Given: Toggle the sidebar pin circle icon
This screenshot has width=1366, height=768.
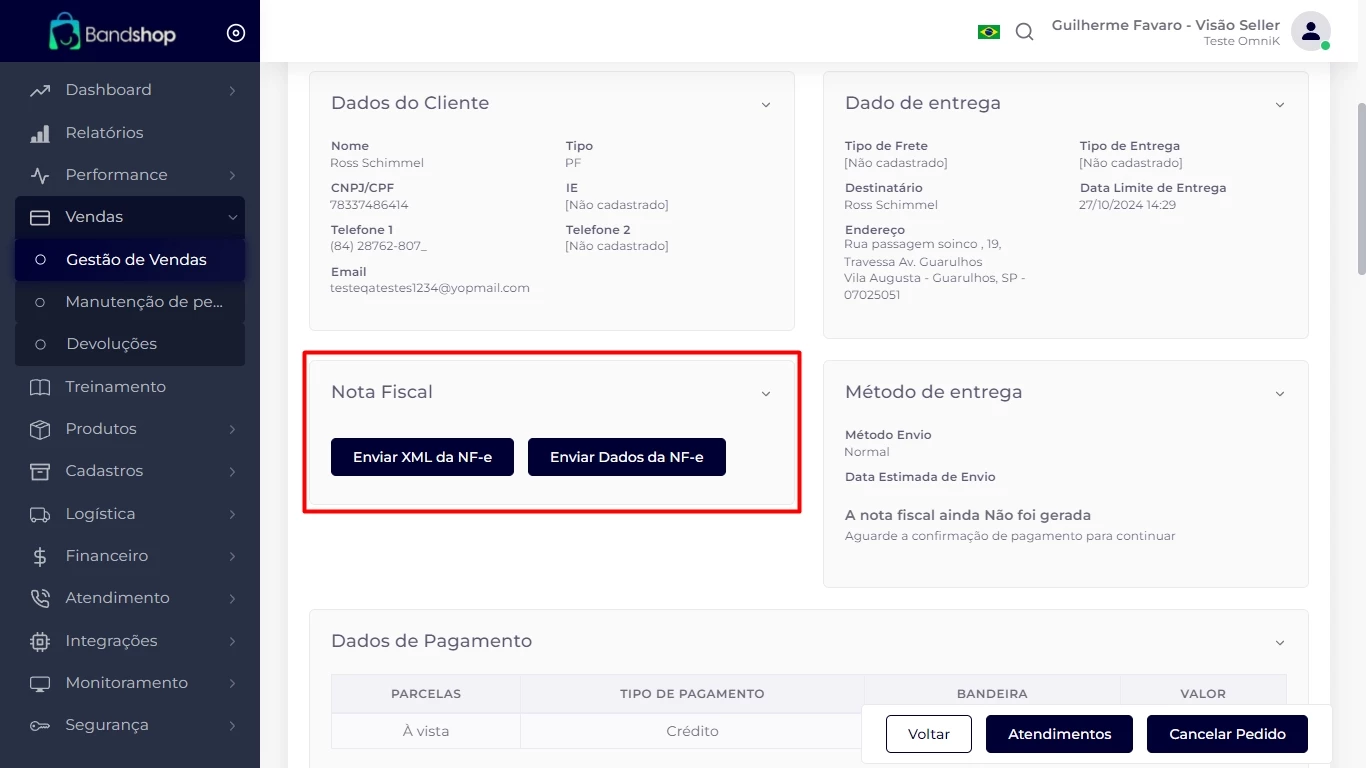Looking at the screenshot, I should (x=236, y=33).
